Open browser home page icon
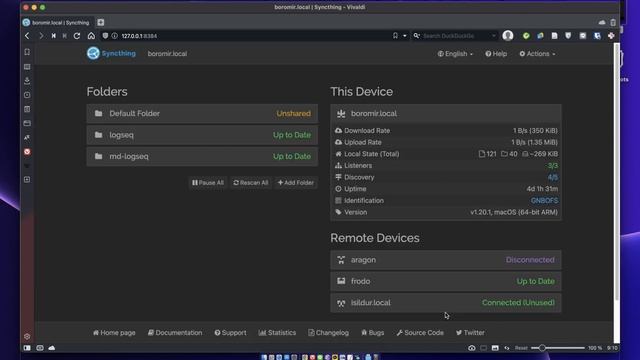Viewport: 640px width, 360px height. pos(91,36)
